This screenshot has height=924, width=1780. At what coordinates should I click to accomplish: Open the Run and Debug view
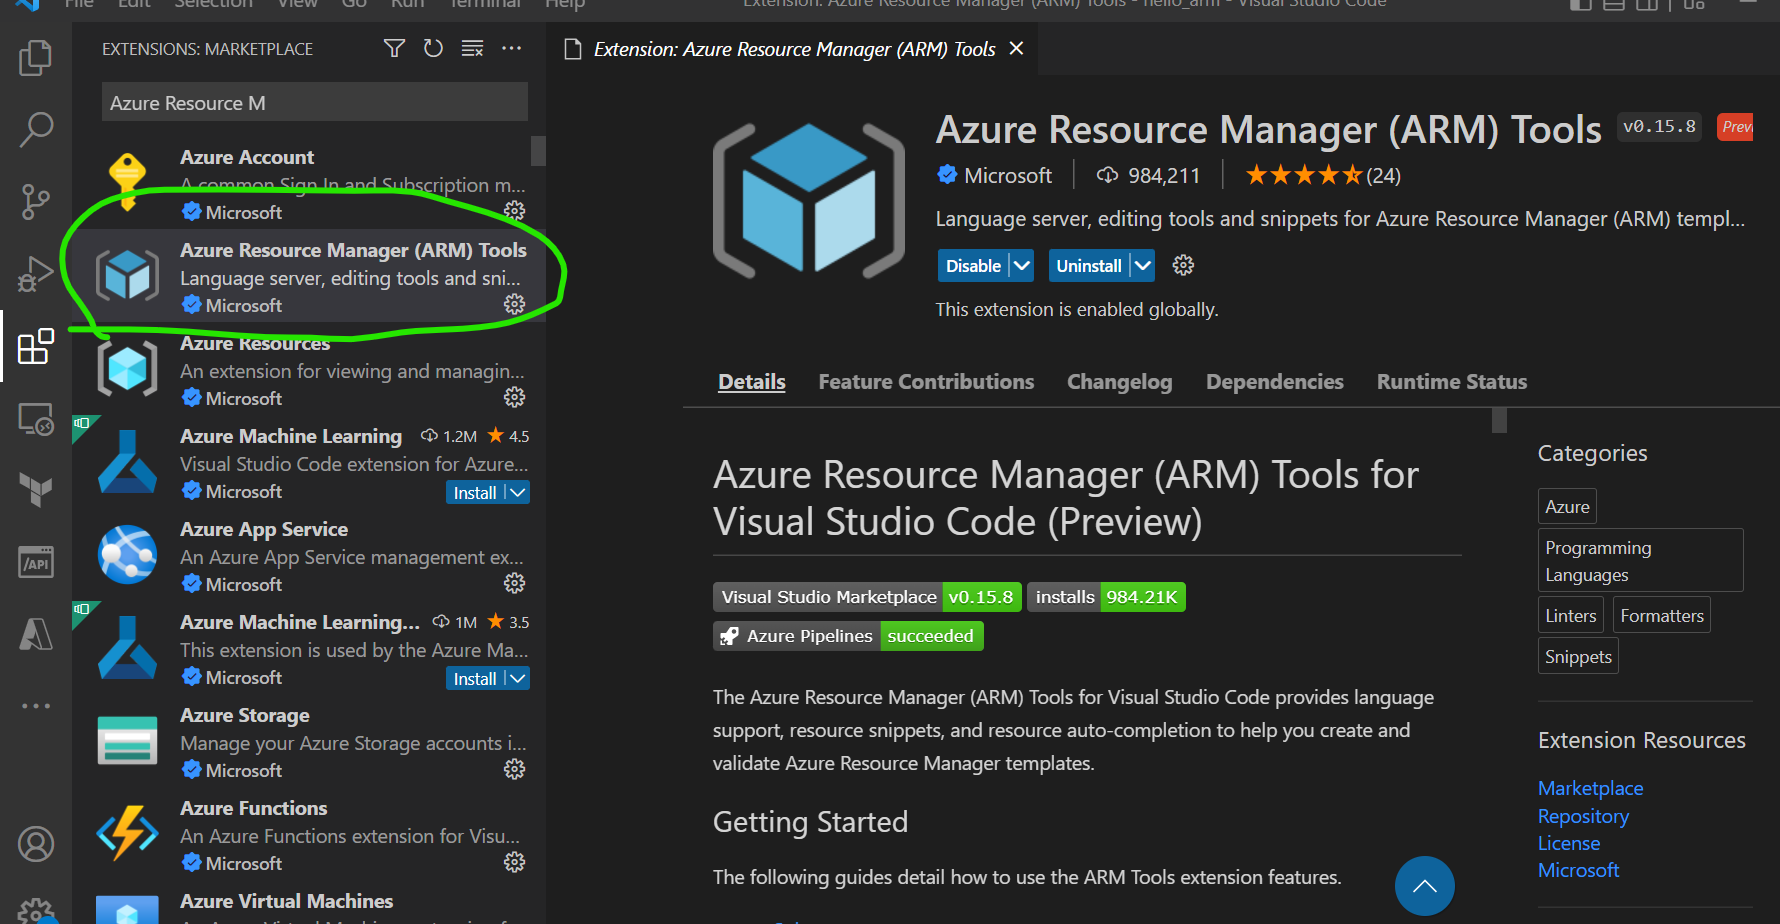(x=36, y=274)
